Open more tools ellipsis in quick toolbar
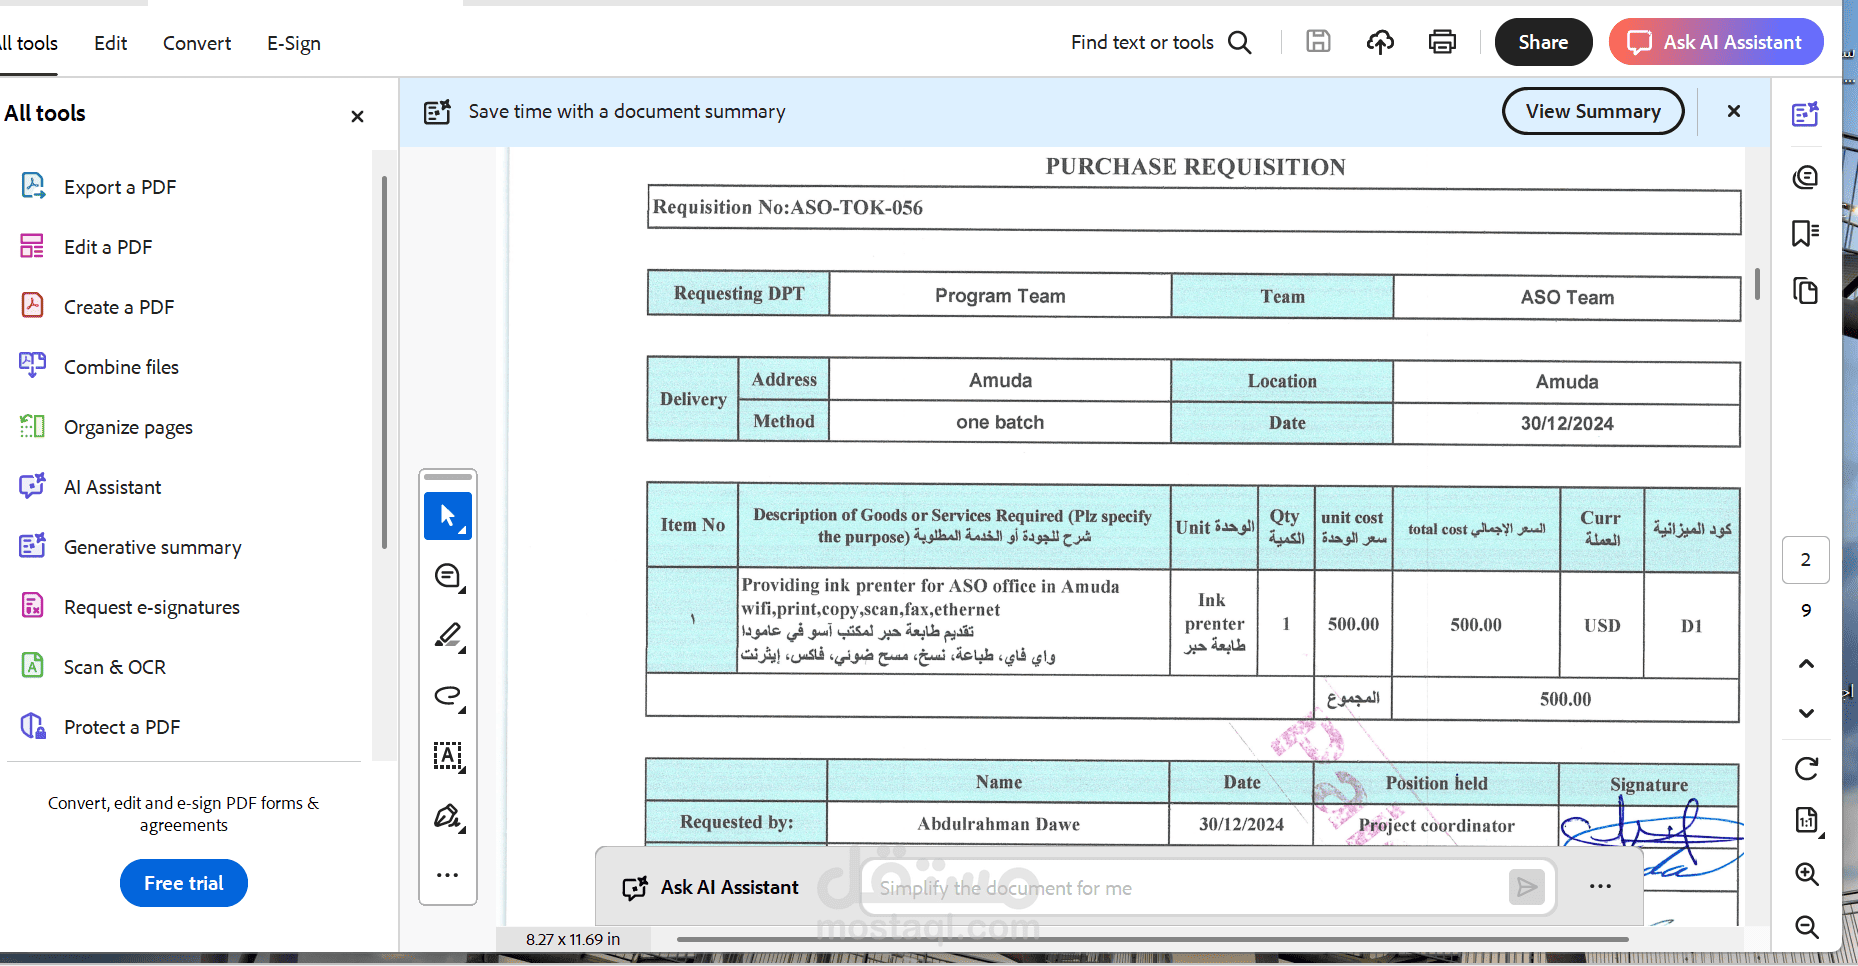 coord(448,875)
